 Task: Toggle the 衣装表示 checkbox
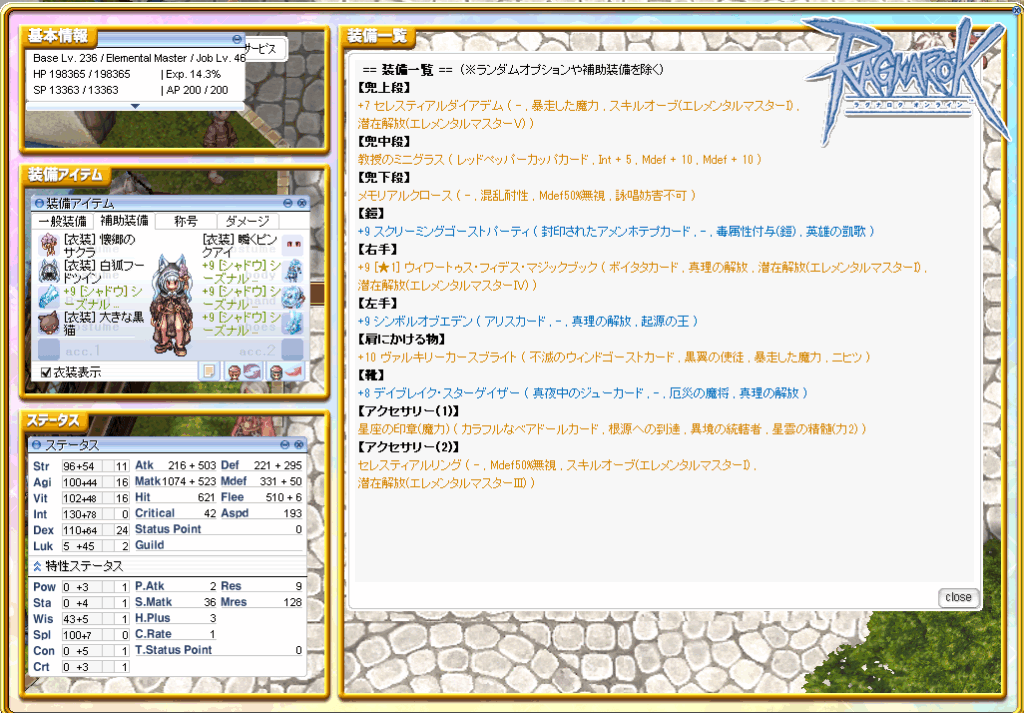46,372
